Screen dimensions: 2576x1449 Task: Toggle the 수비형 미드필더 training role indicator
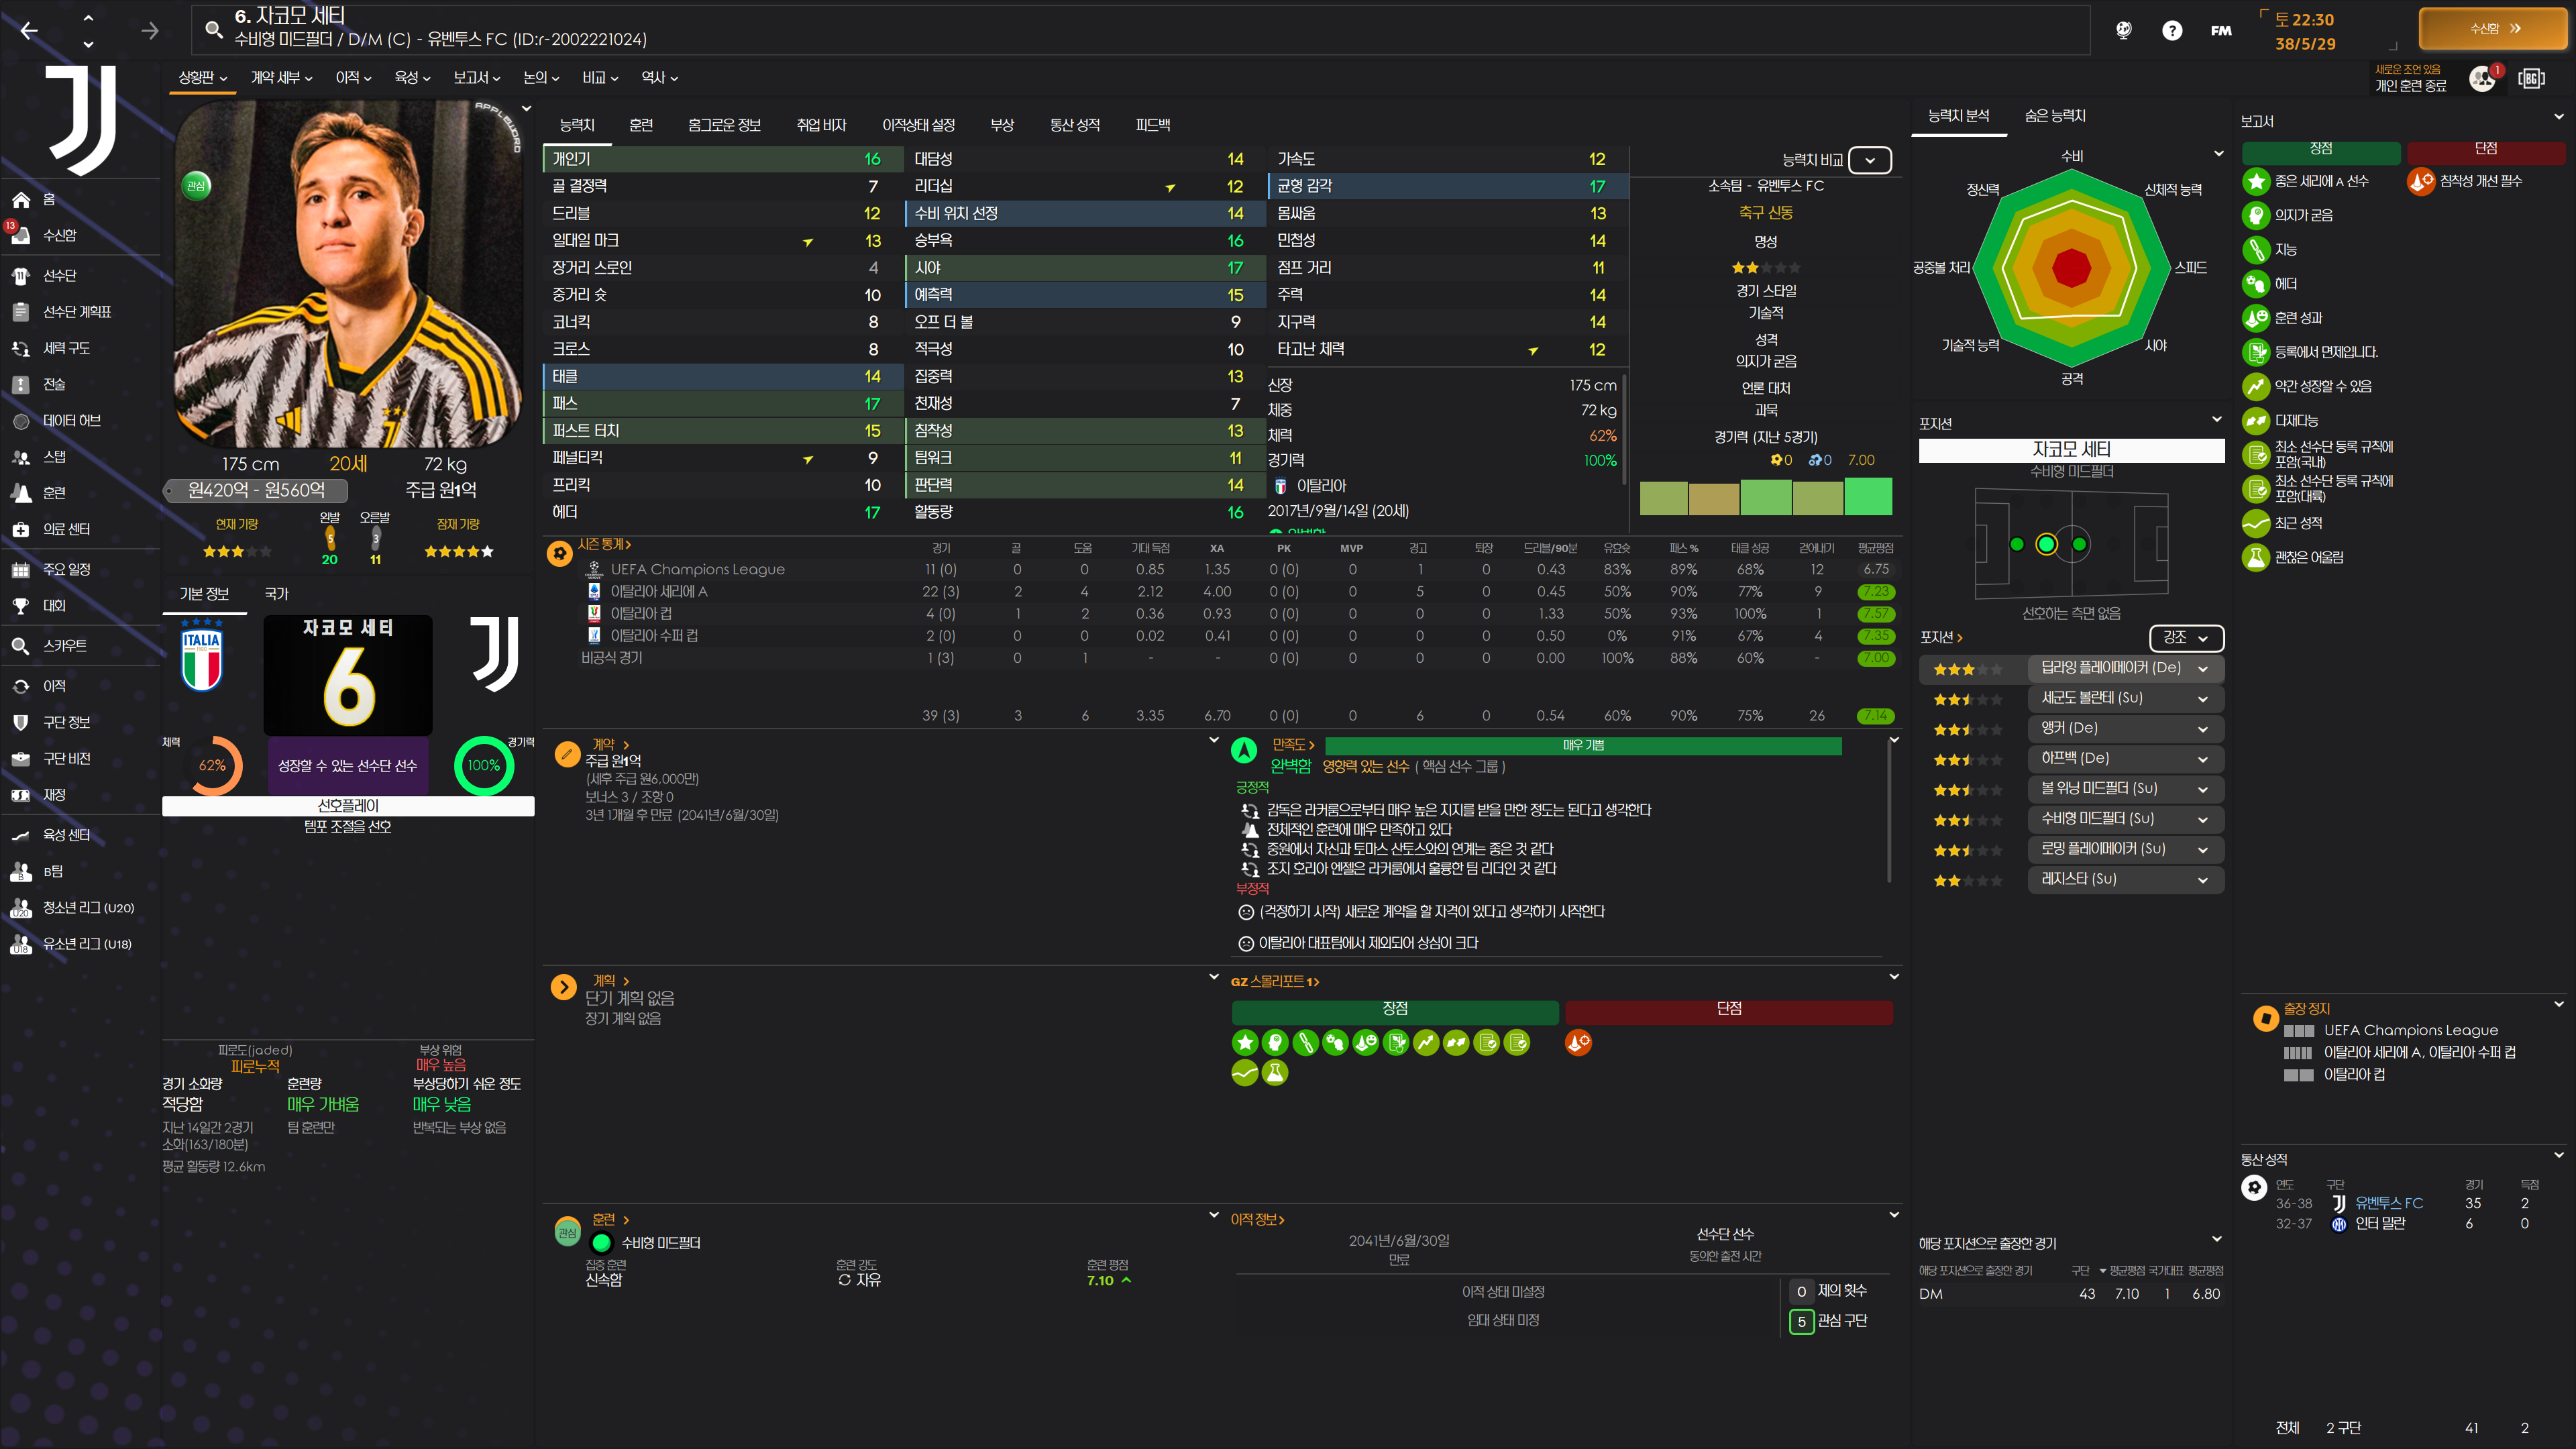tap(601, 1243)
